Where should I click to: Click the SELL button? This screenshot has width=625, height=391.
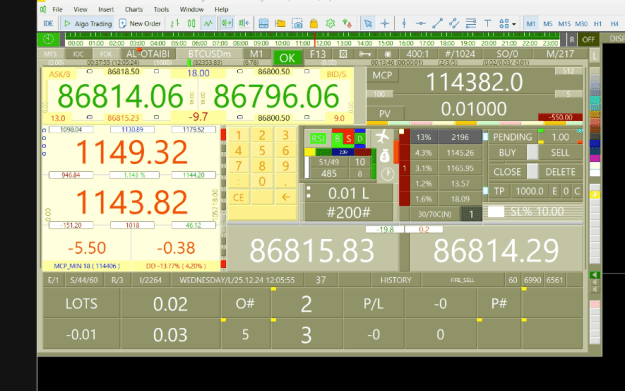(x=560, y=153)
